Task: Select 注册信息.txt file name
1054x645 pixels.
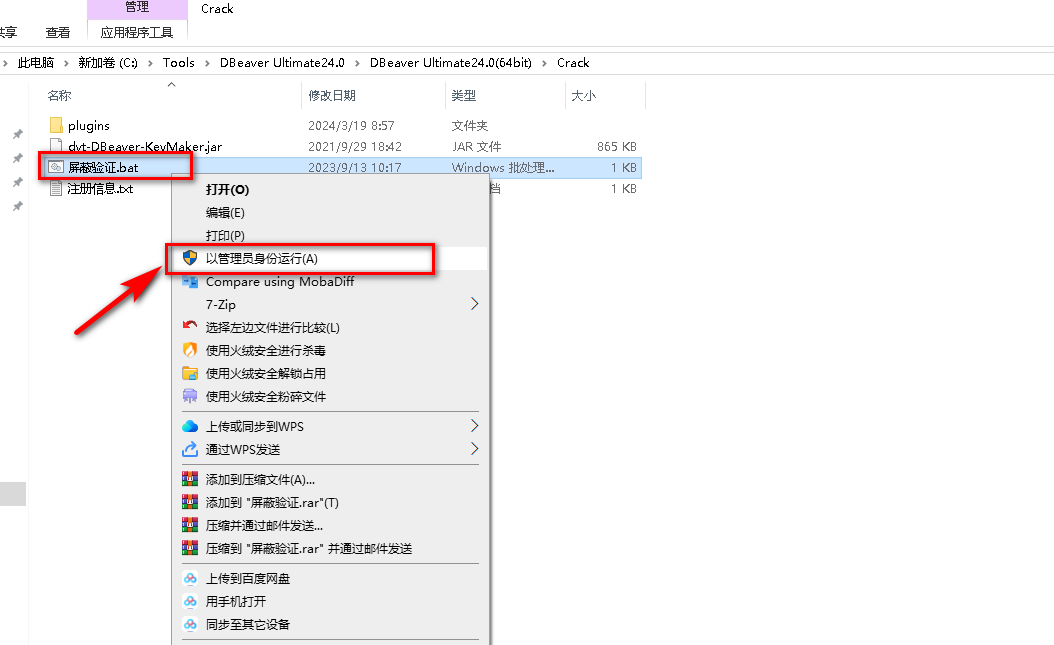Action: click(100, 189)
